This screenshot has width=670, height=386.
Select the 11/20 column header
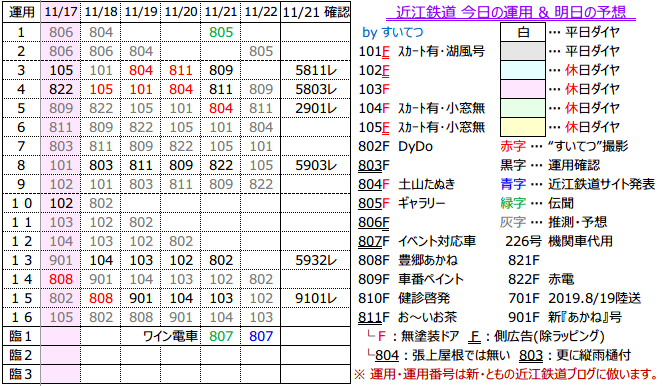tap(181, 12)
